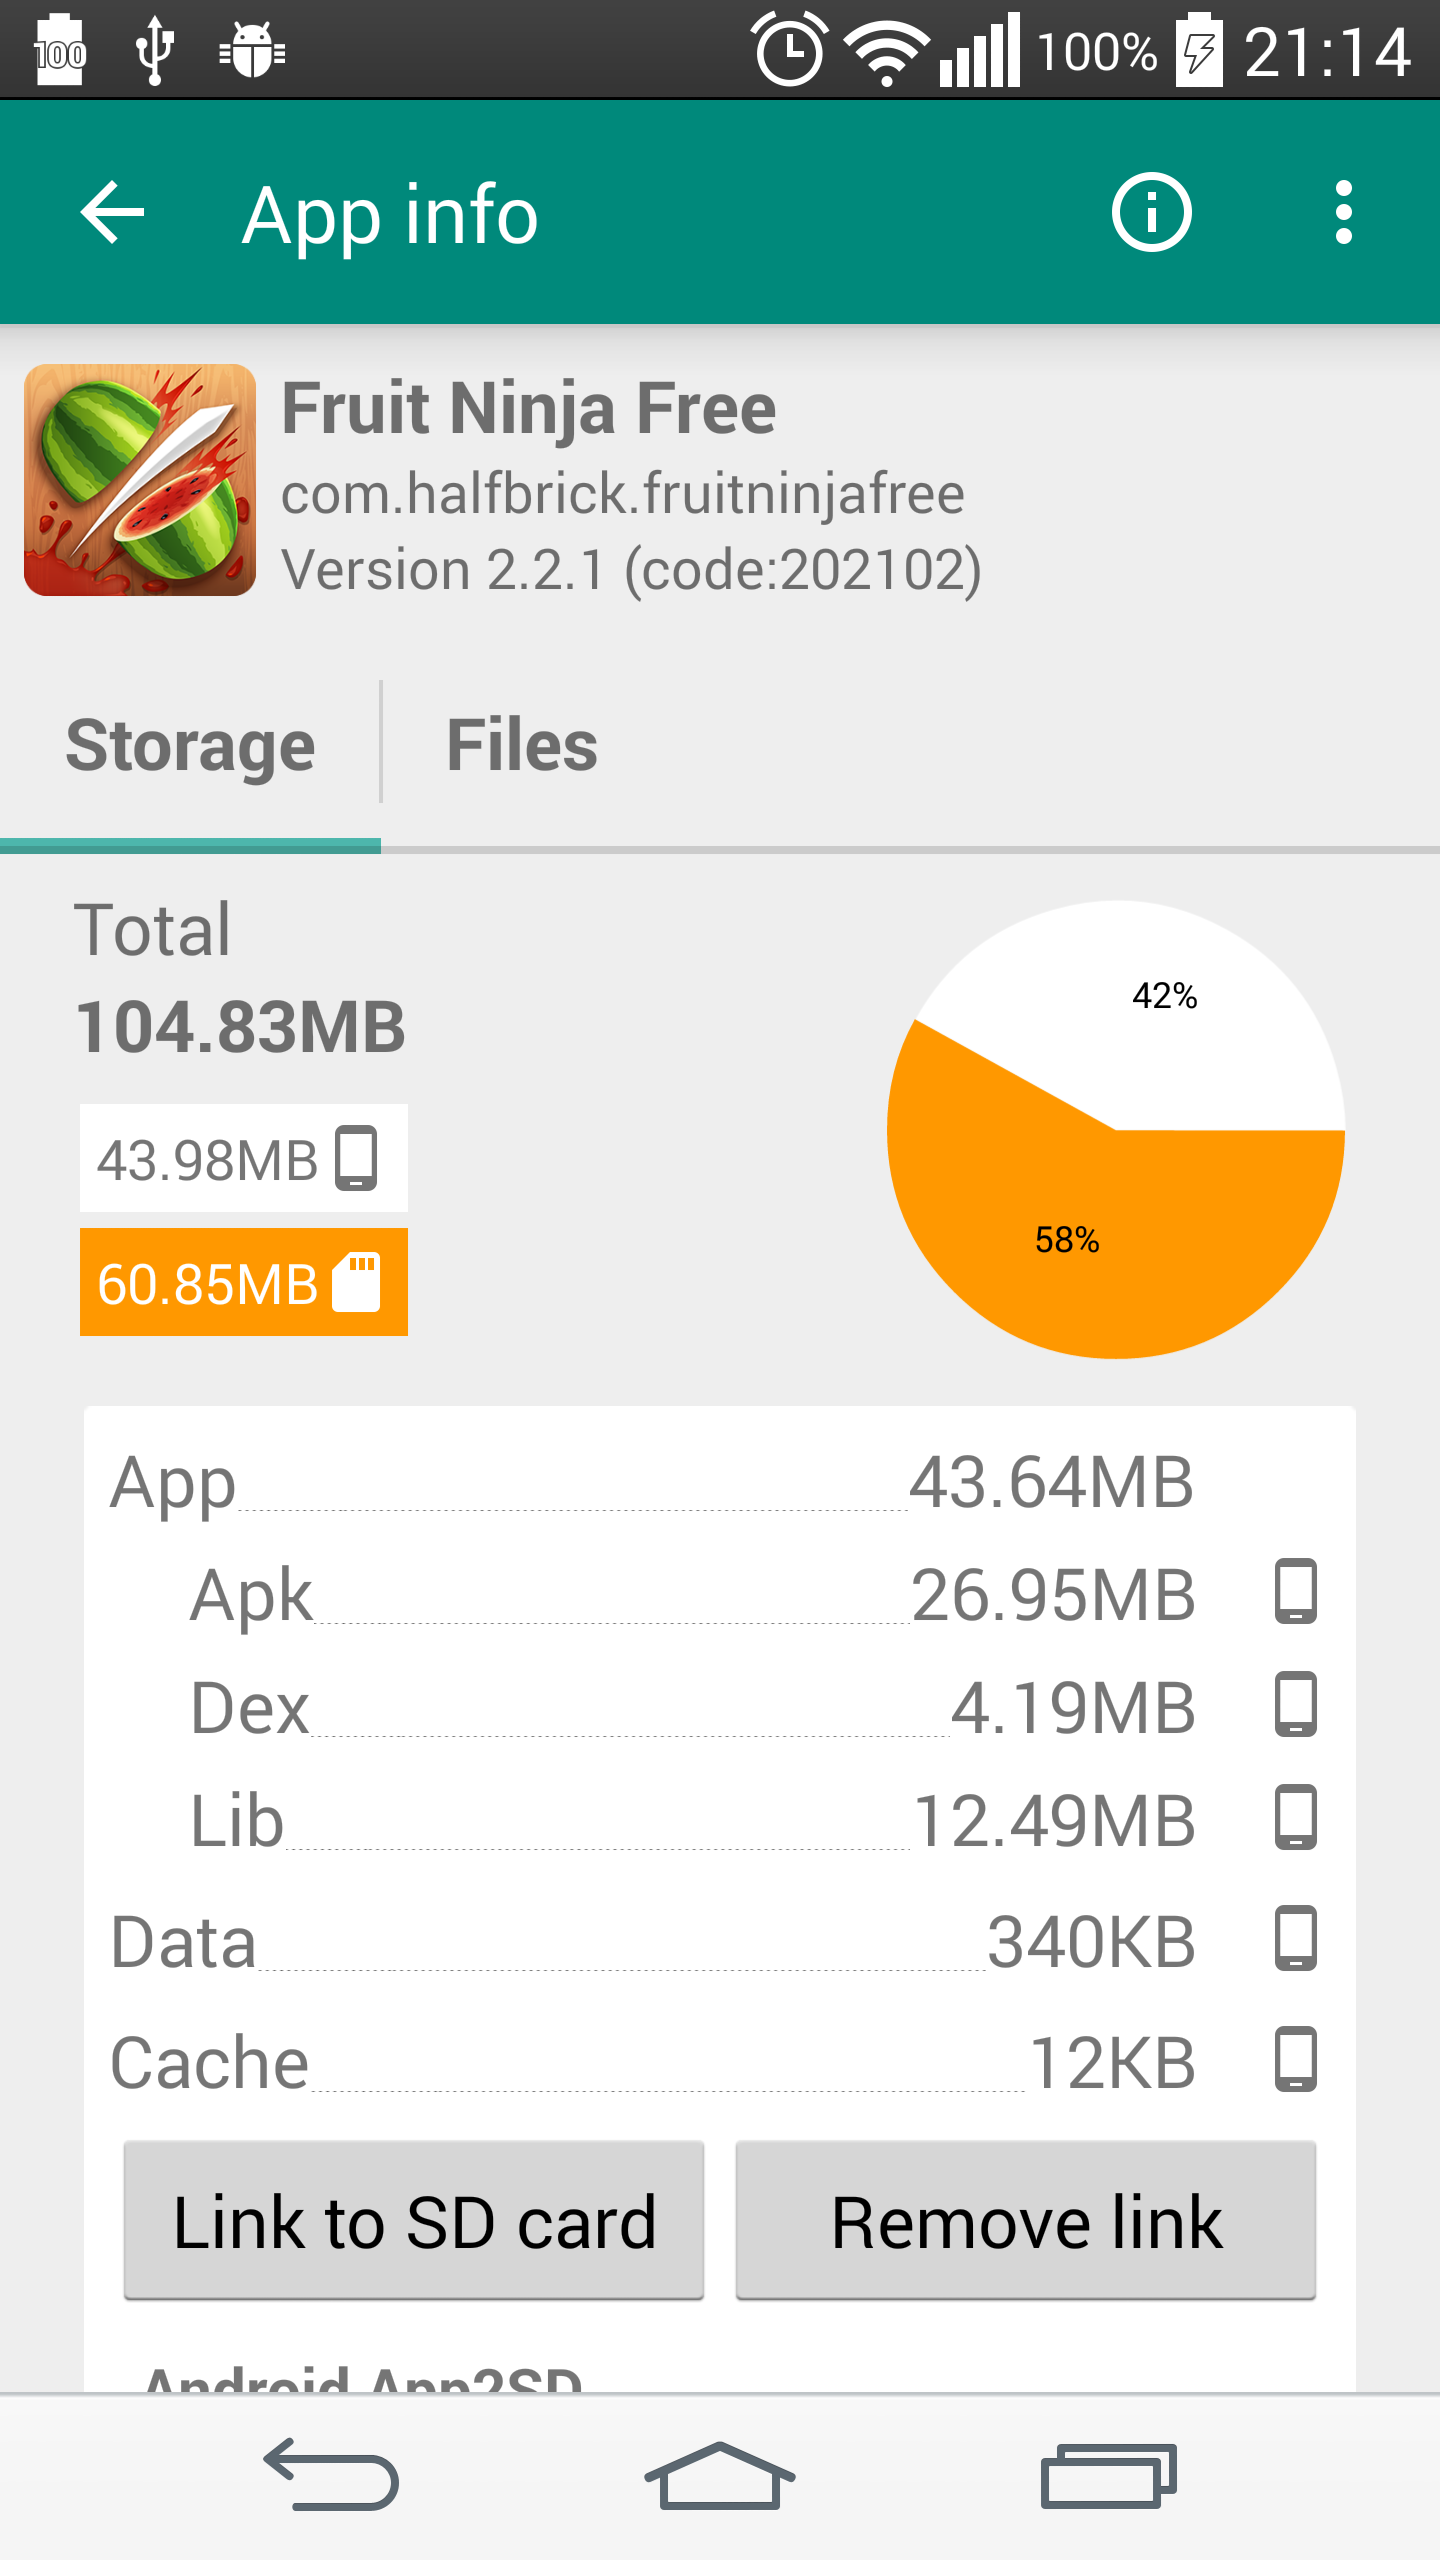Tap the phone icon beside Data size
This screenshot has height=2560, width=1440.
coord(1295,1939)
